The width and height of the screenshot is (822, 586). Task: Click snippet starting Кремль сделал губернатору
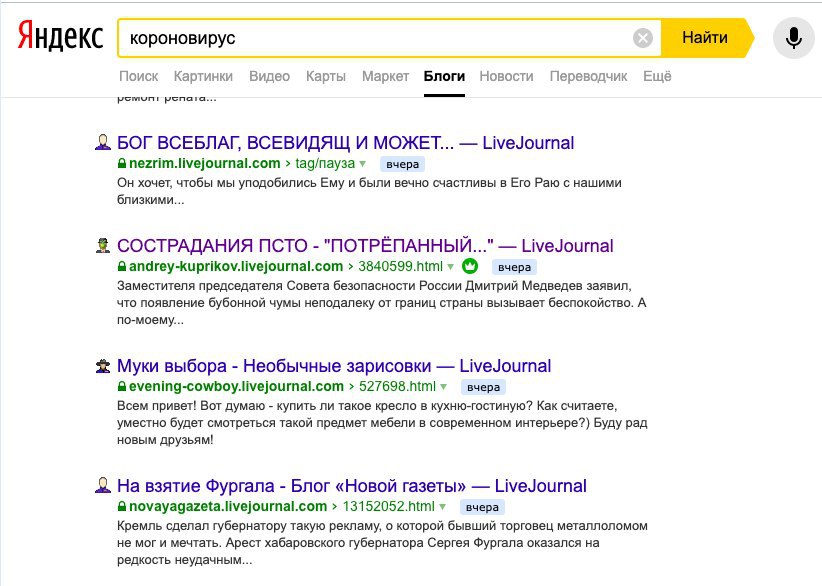pyautogui.click(x=382, y=542)
